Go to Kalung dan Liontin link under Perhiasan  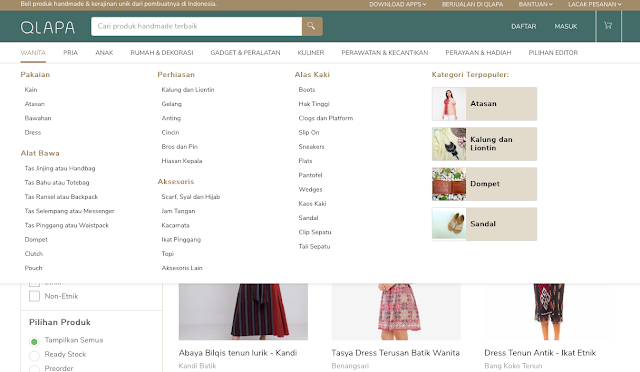(188, 90)
